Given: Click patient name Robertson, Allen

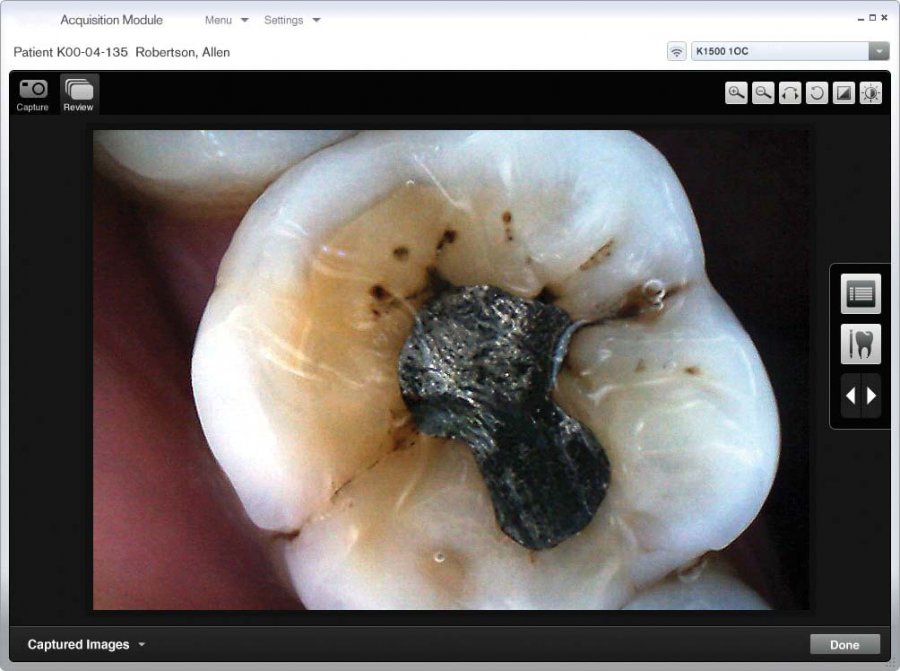Looking at the screenshot, I should pos(183,52).
